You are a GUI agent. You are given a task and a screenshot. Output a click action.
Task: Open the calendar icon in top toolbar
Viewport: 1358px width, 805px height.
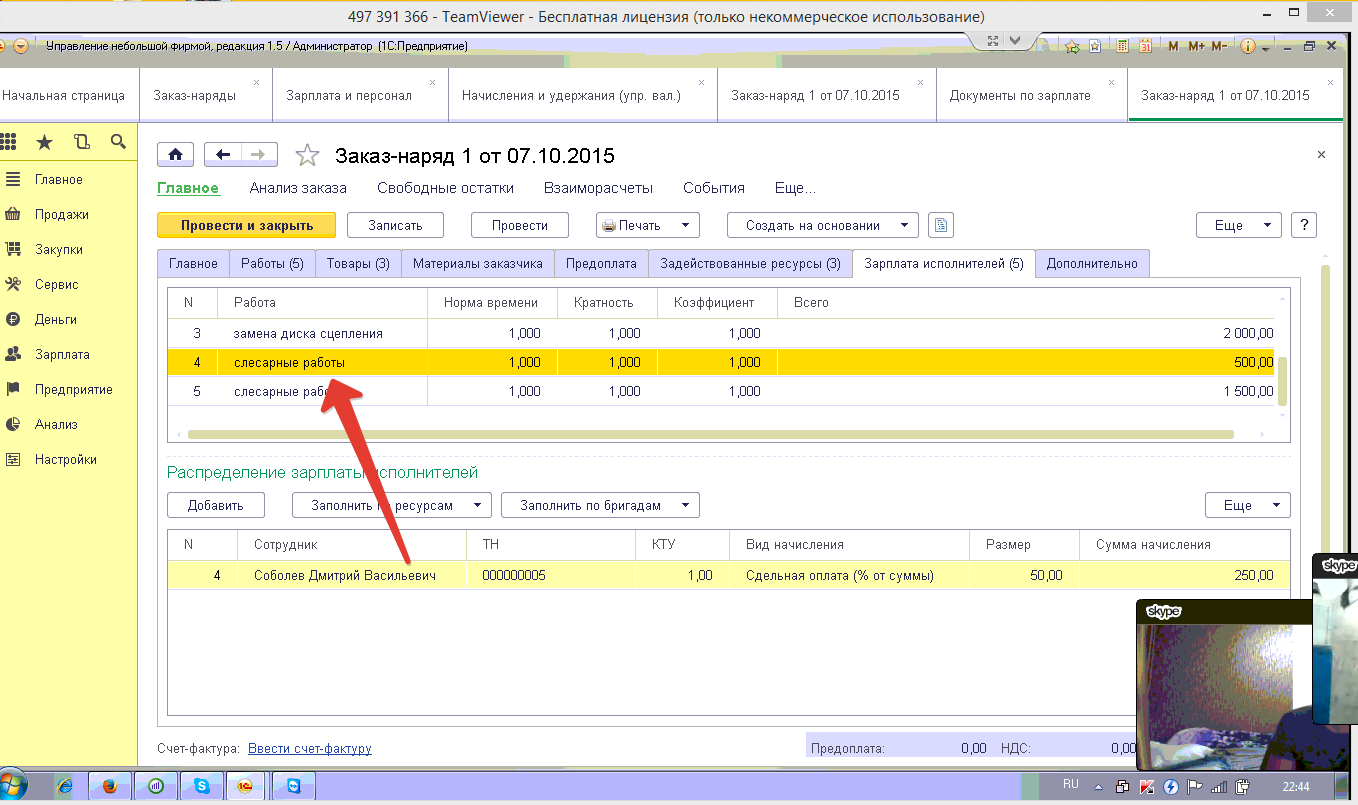point(1145,46)
